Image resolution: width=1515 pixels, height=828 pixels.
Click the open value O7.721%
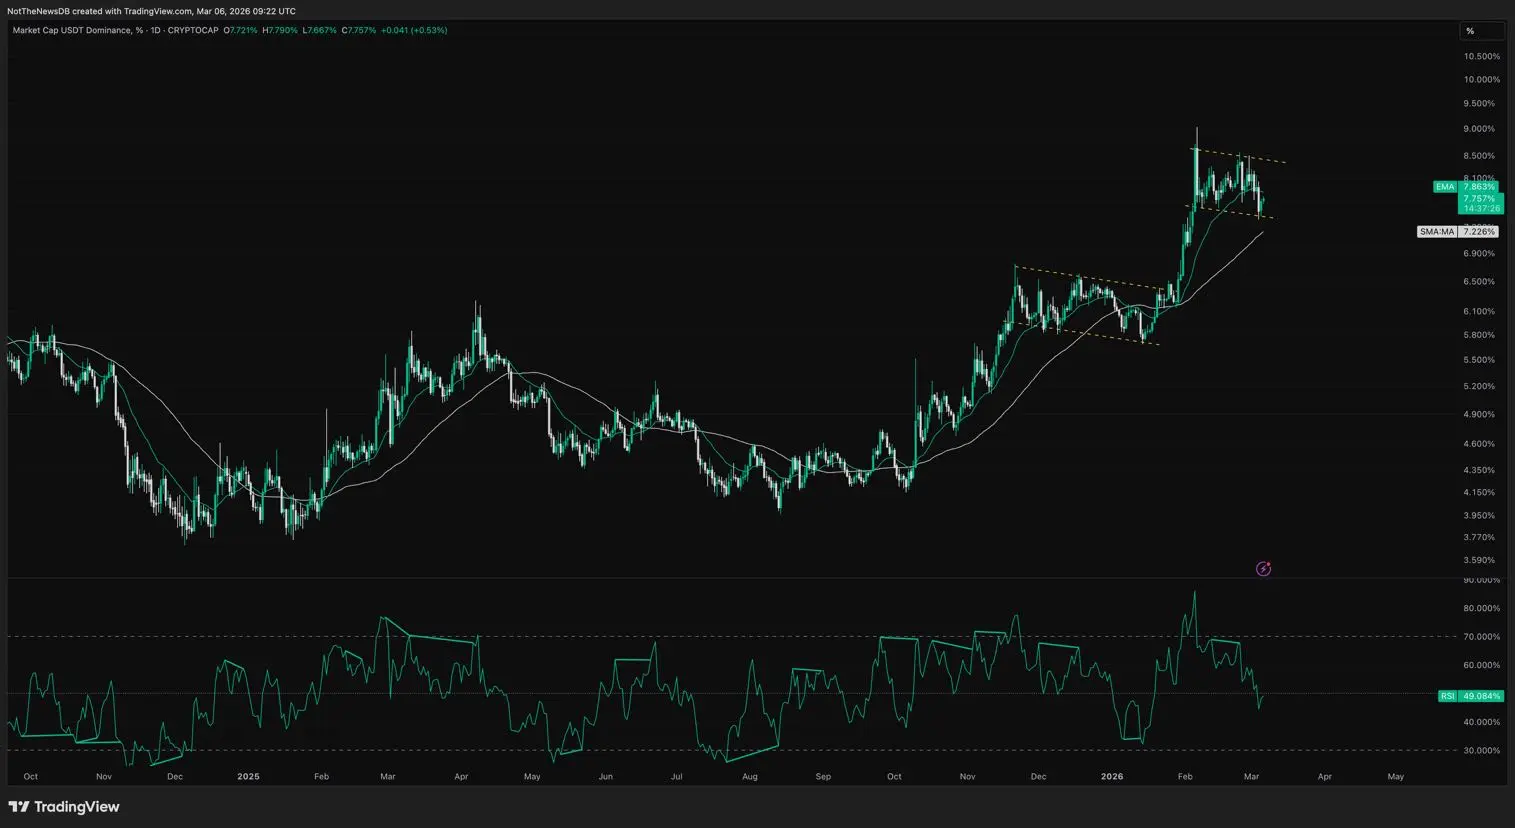tap(240, 30)
